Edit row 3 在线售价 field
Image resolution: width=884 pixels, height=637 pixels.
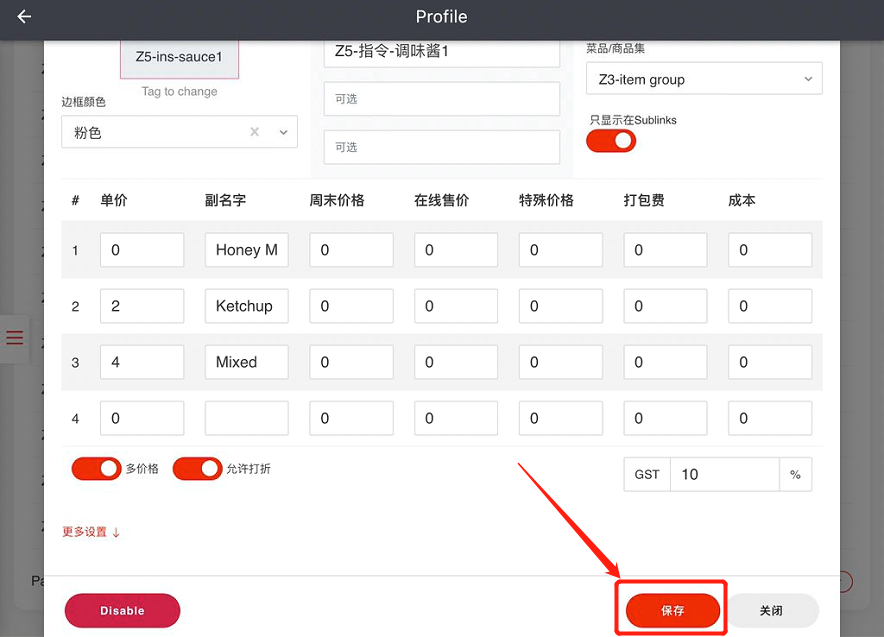pyautogui.click(x=456, y=362)
